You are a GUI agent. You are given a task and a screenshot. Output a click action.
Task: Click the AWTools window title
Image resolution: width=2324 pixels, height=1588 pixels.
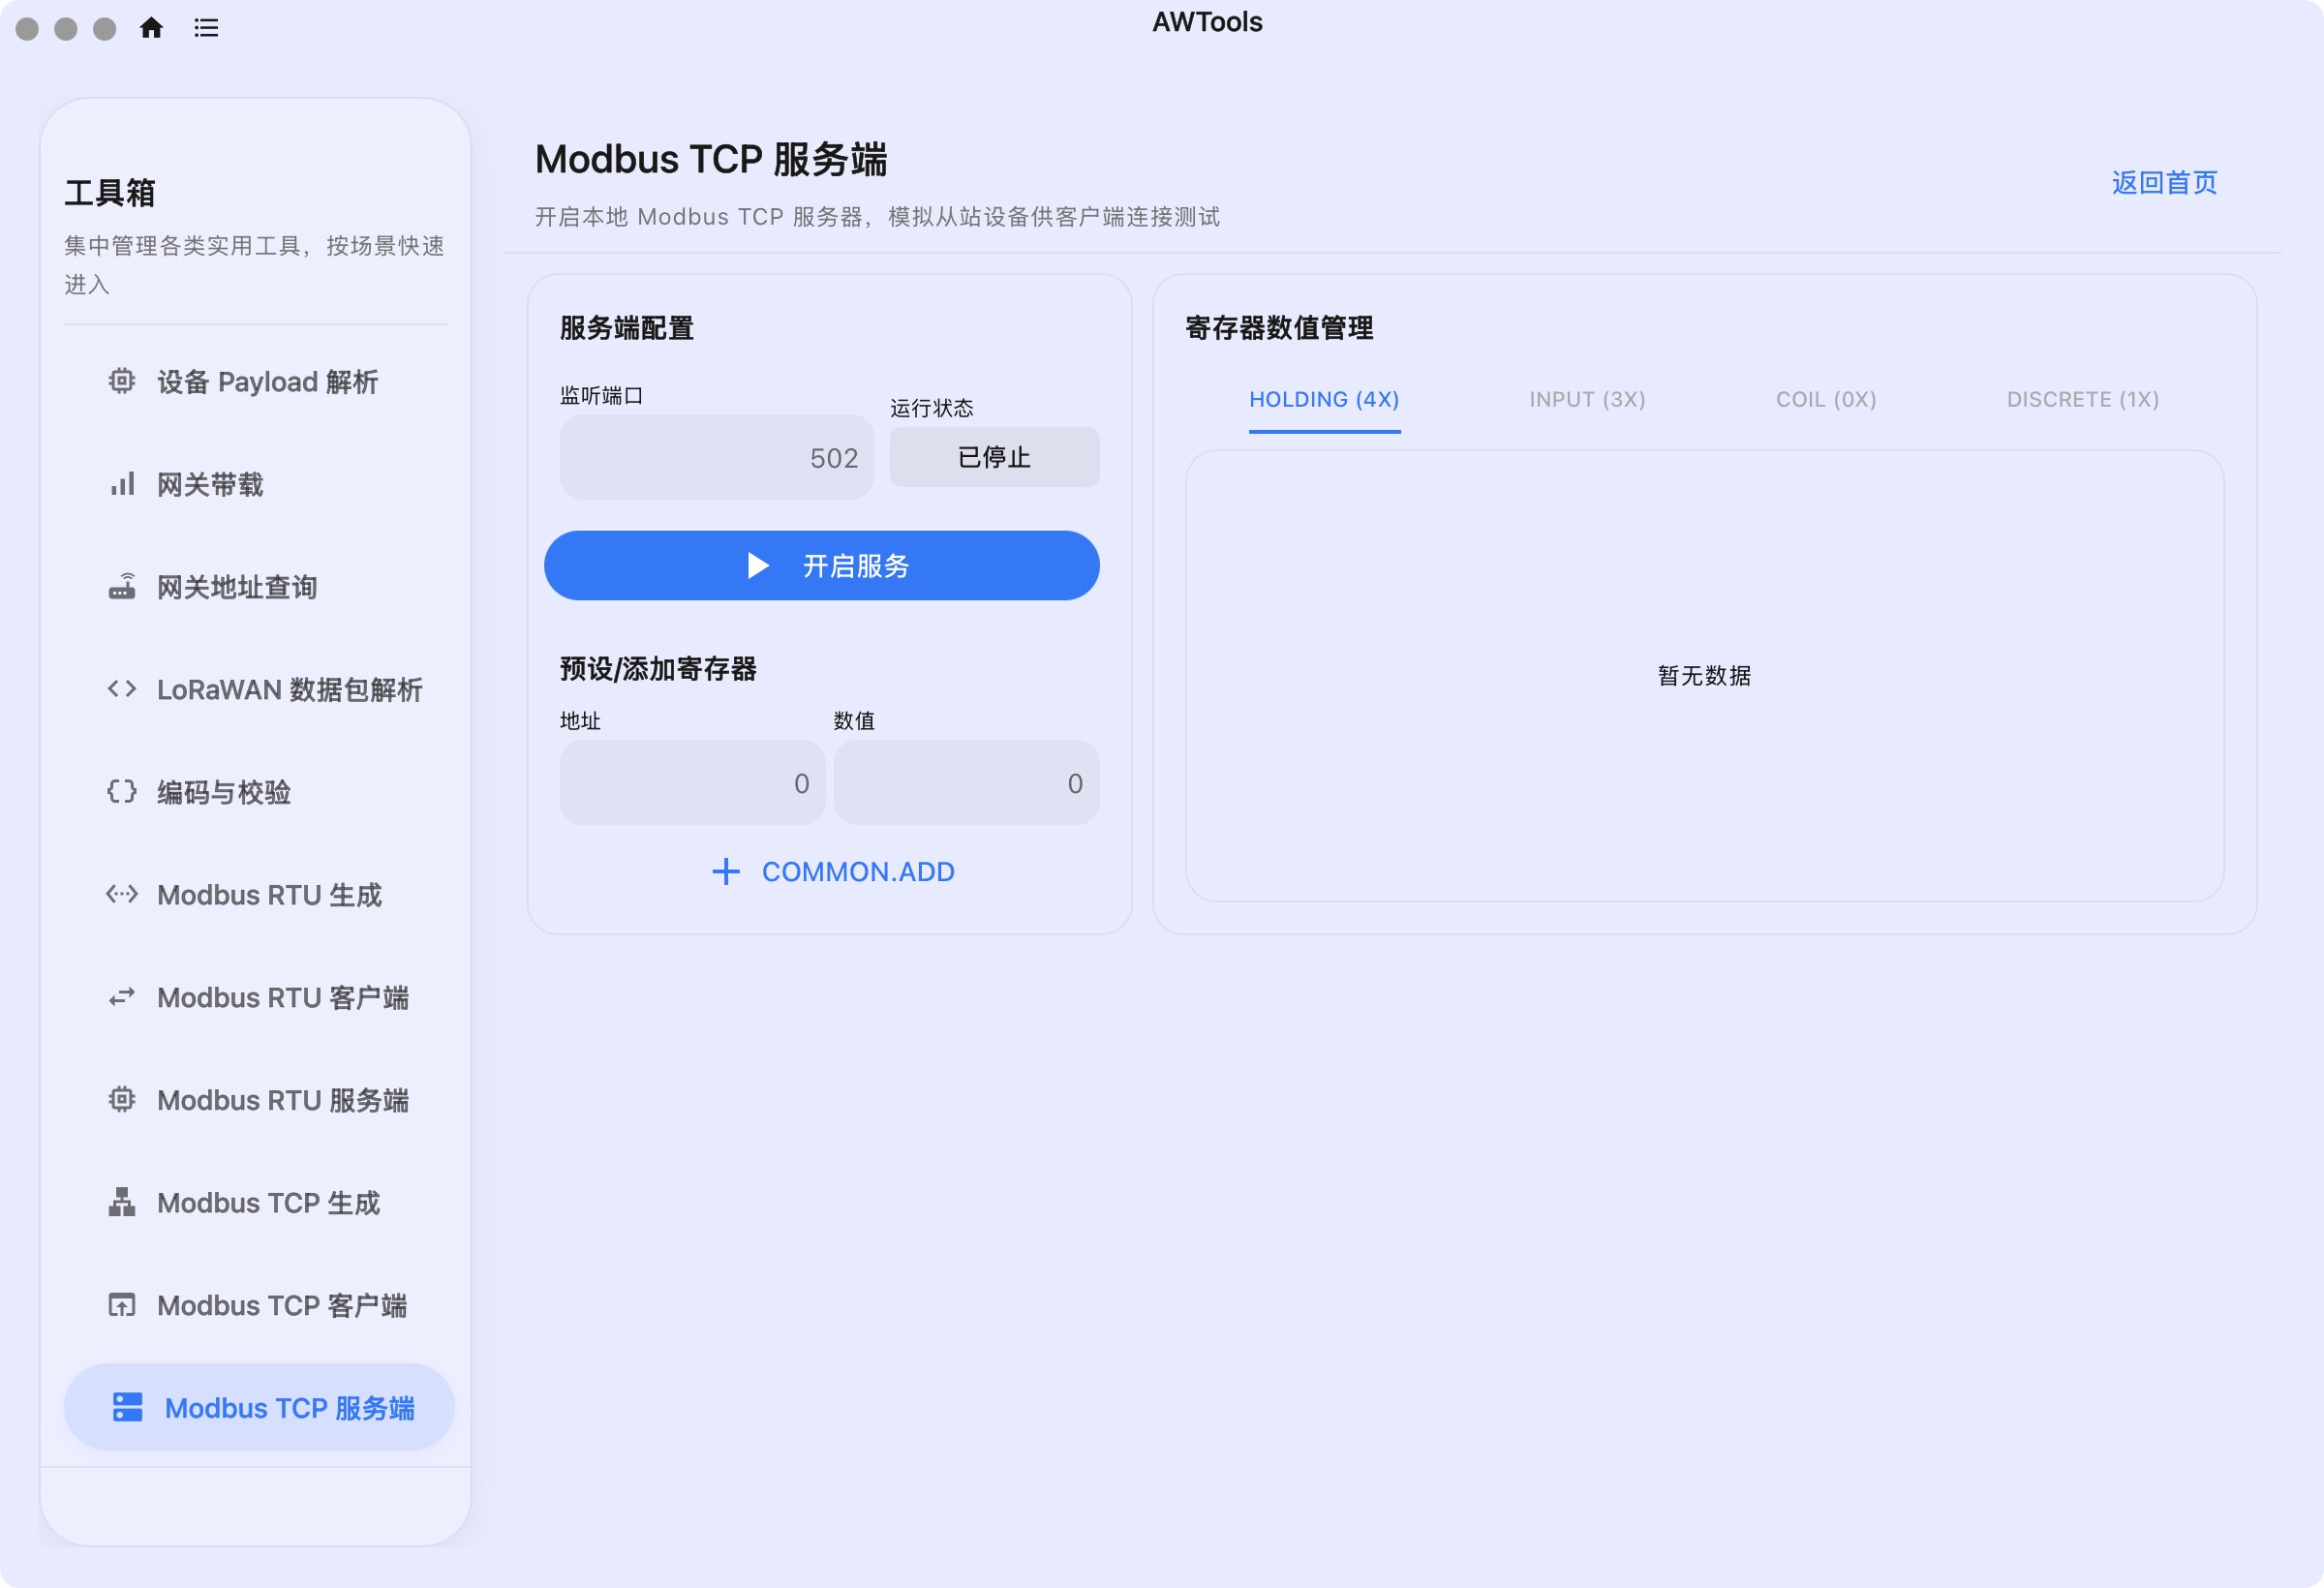pyautogui.click(x=1207, y=22)
